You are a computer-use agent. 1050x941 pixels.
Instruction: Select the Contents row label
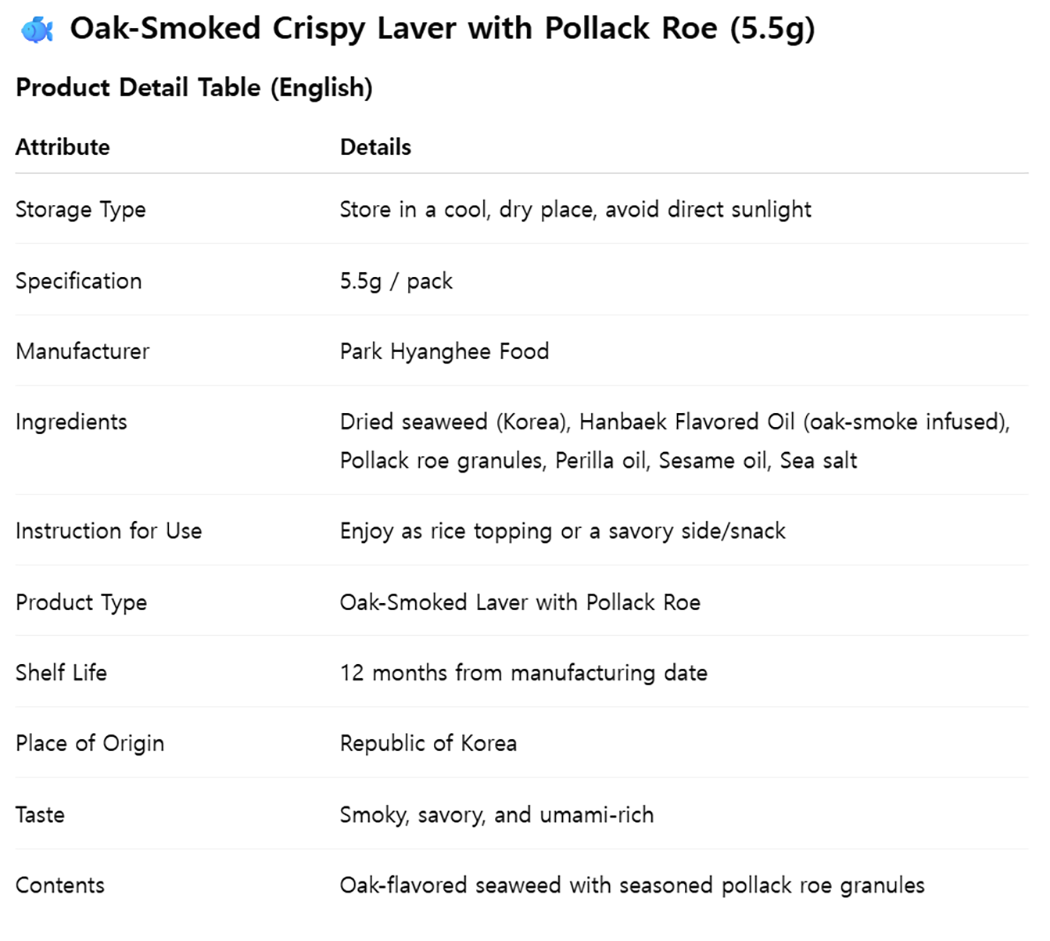point(60,885)
